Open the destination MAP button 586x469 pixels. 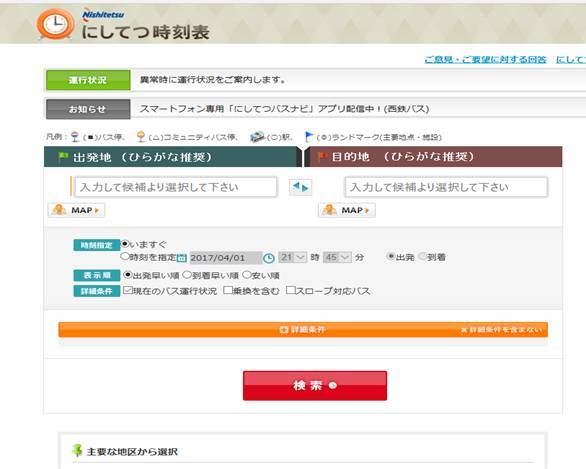coord(347,210)
